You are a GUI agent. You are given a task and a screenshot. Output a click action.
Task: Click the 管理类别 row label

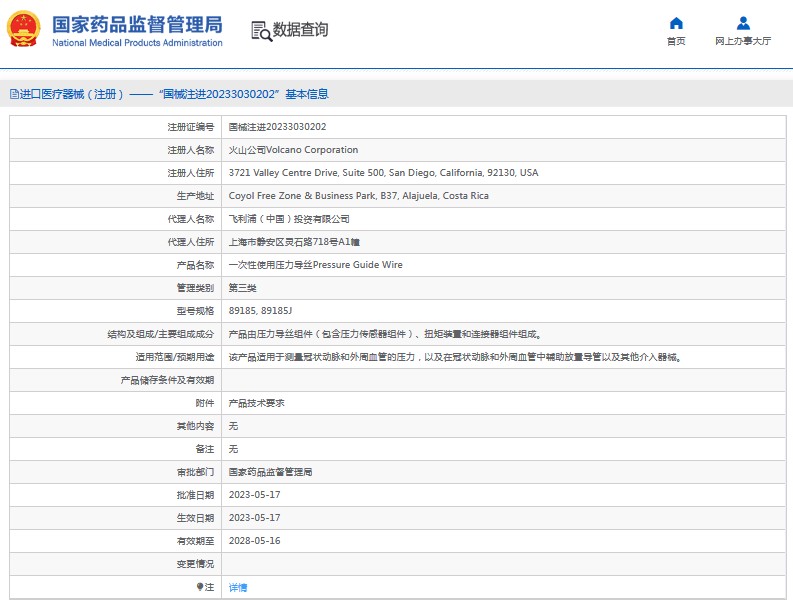[x=195, y=288]
